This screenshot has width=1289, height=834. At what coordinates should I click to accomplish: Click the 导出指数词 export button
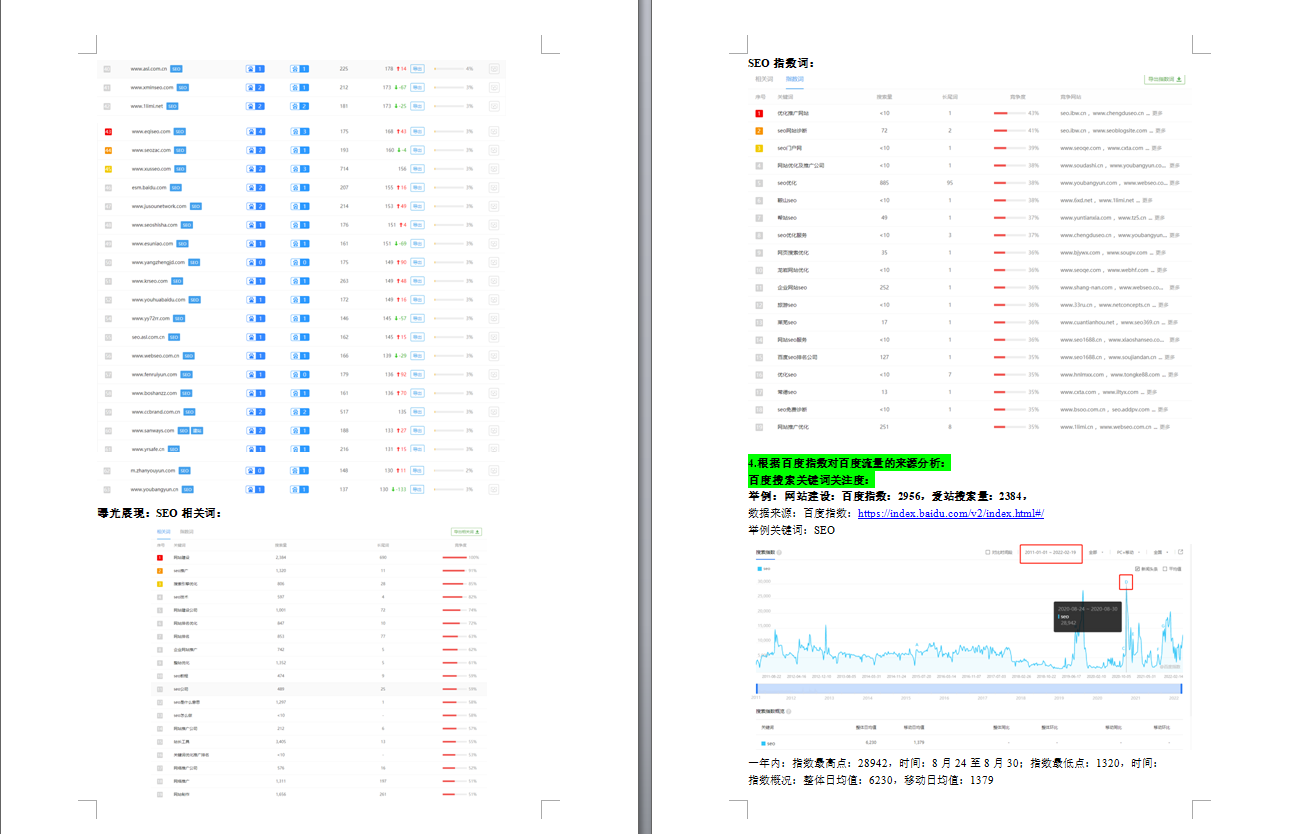click(x=1165, y=79)
